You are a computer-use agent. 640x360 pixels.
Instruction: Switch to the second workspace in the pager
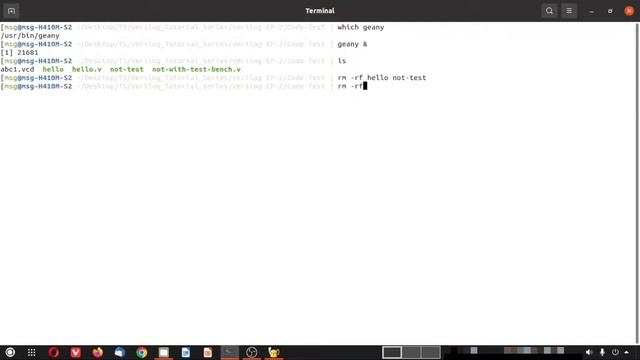click(x=411, y=352)
